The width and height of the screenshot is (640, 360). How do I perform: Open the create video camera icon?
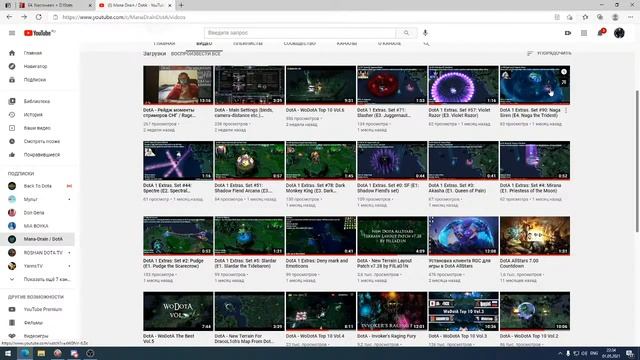568,33
